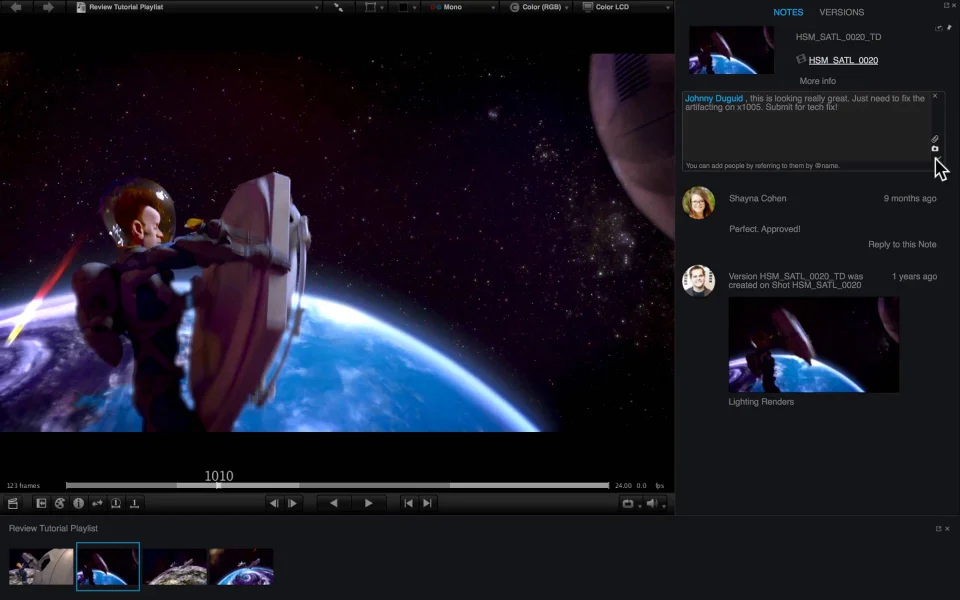Click the frame-to-fit arrows icon in the top toolbar
The image size is (960, 600).
point(338,7)
